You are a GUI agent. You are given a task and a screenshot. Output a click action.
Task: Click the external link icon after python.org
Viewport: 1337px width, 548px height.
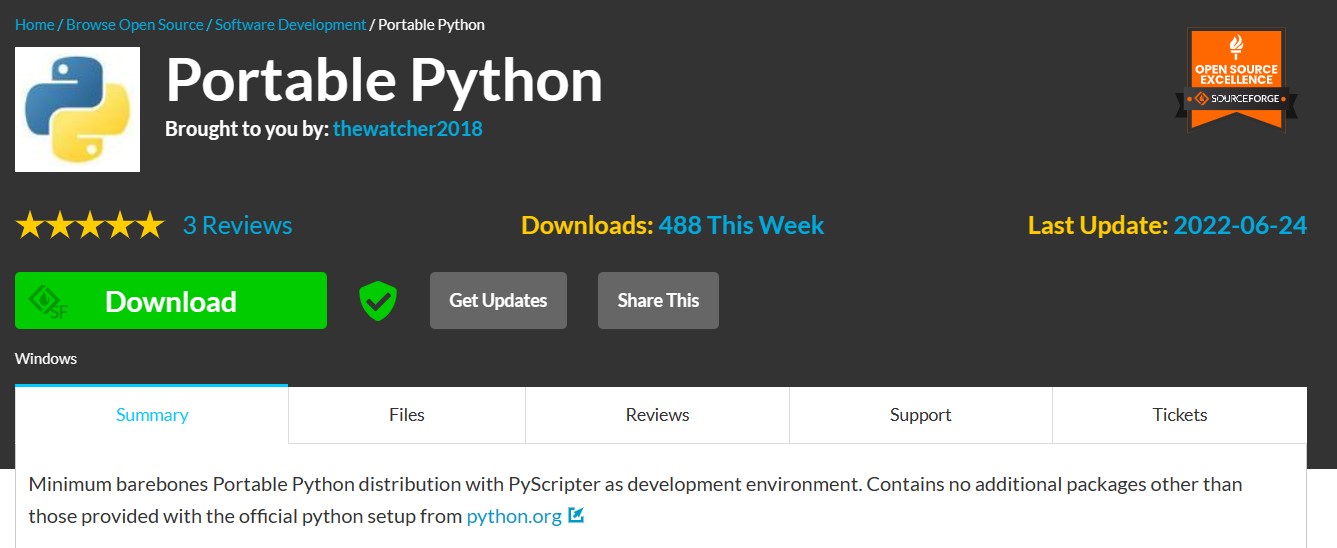(x=576, y=516)
